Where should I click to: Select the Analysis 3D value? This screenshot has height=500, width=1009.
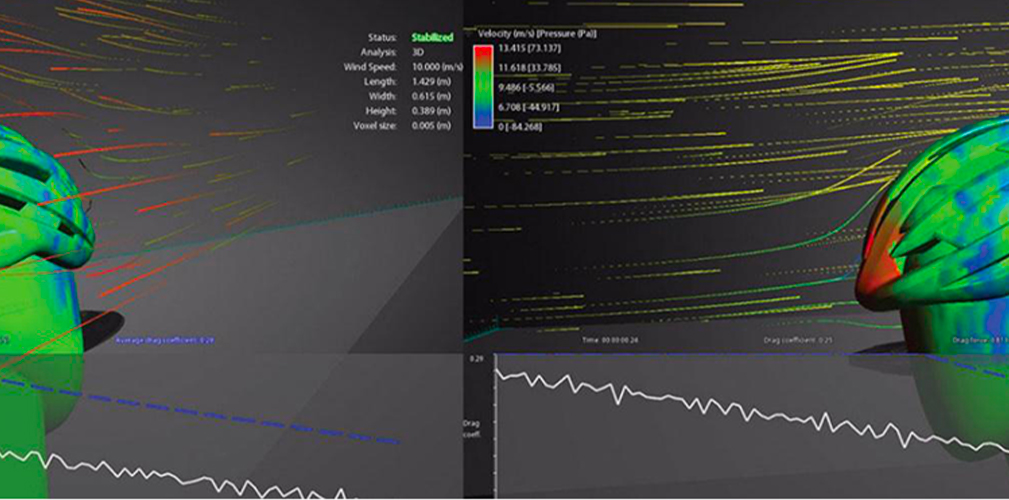[418, 52]
